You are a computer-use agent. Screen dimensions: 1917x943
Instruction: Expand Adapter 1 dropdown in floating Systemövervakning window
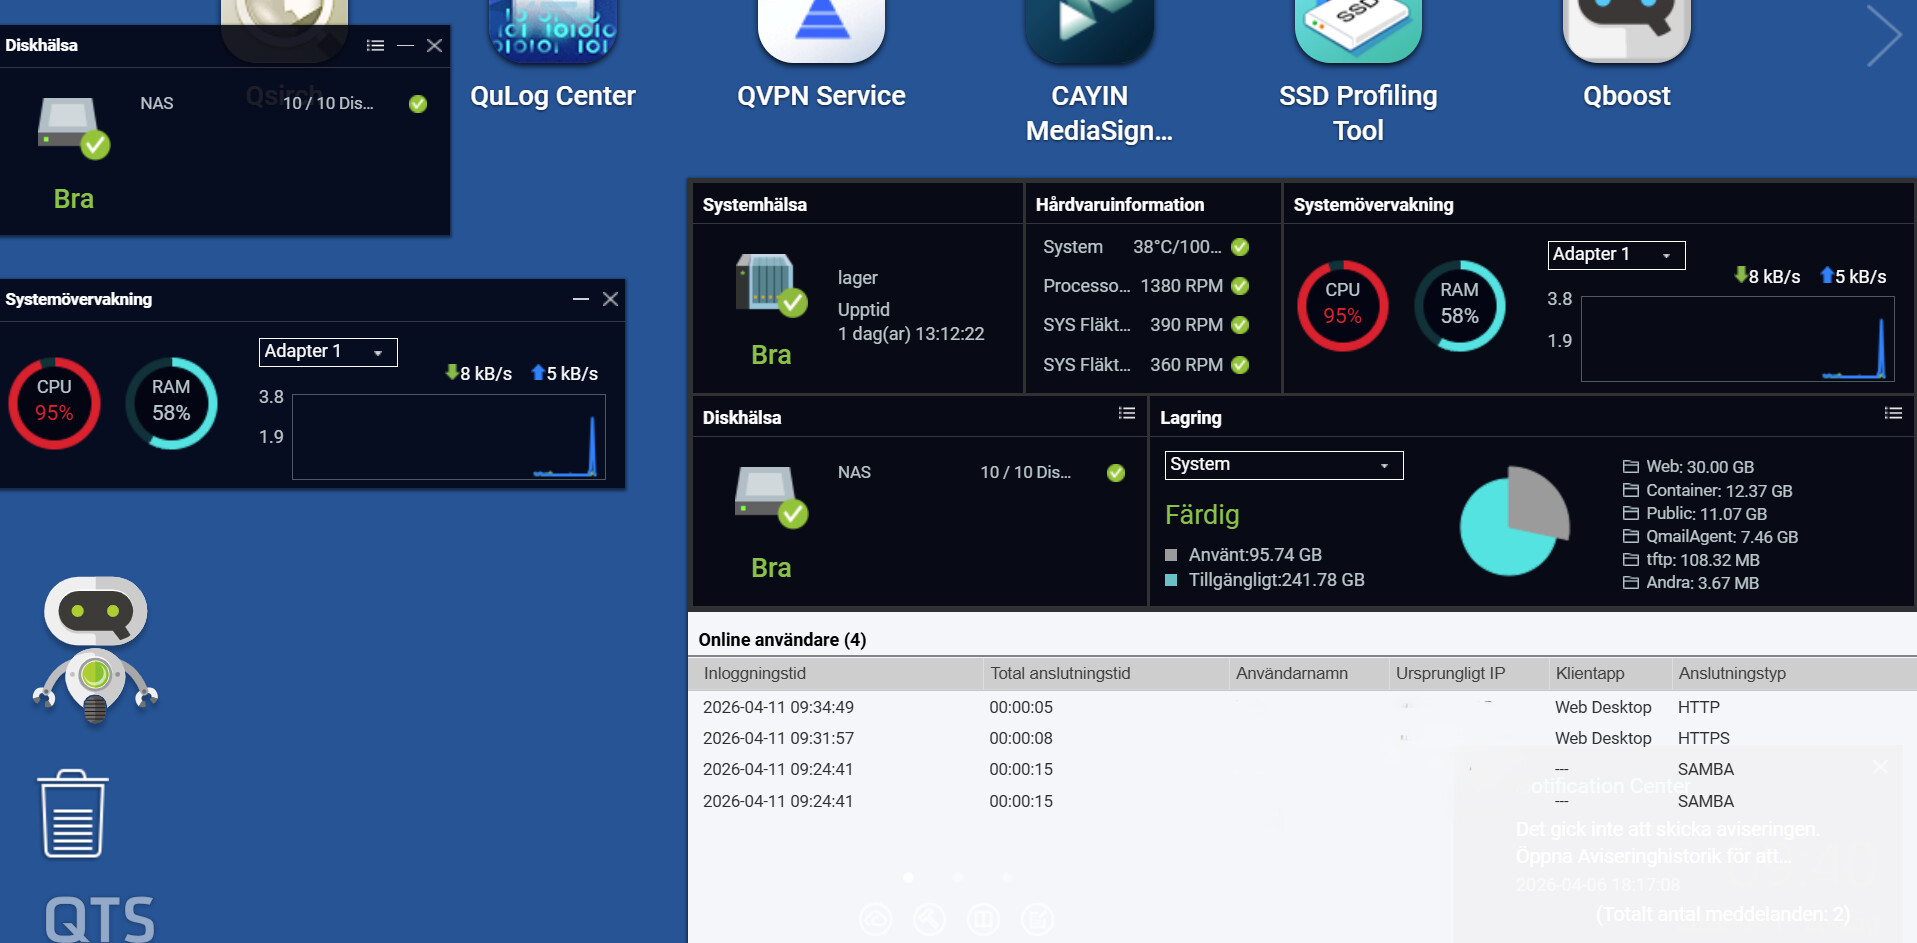coord(328,352)
